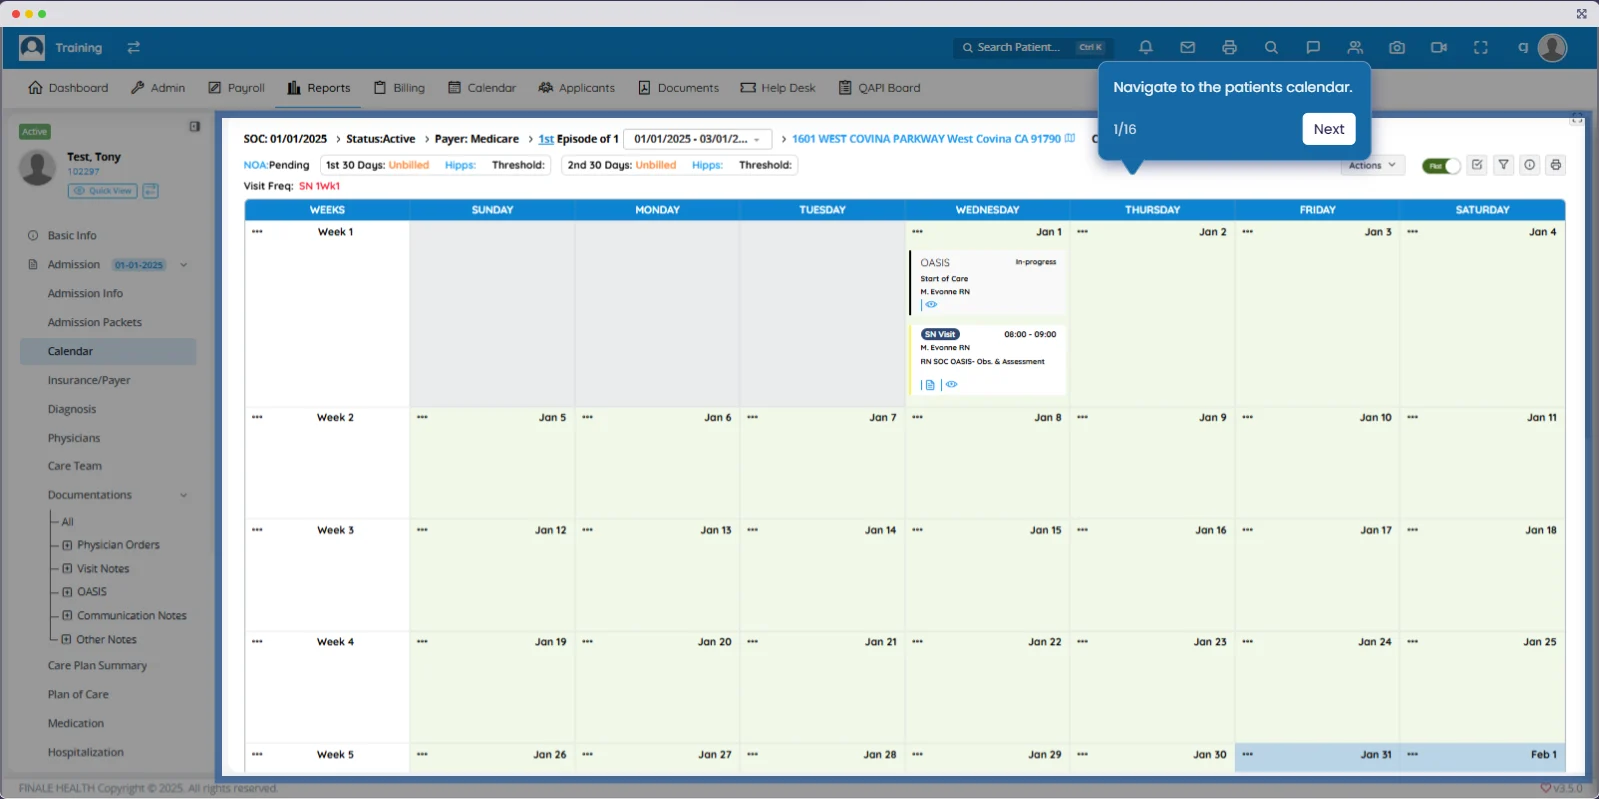The height and width of the screenshot is (799, 1599).
Task: Open Care Team
Action: [x=75, y=466]
